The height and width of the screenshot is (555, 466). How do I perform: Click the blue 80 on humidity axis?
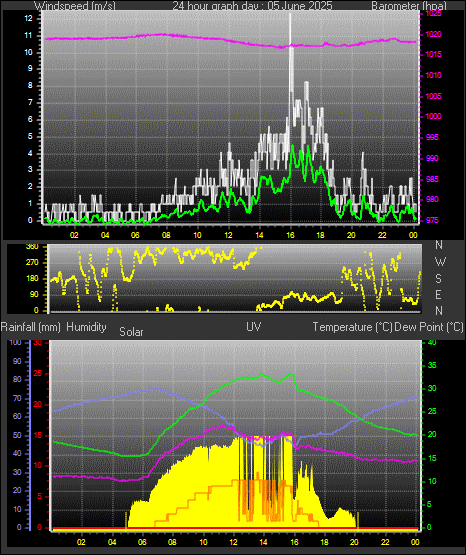pos(17,379)
